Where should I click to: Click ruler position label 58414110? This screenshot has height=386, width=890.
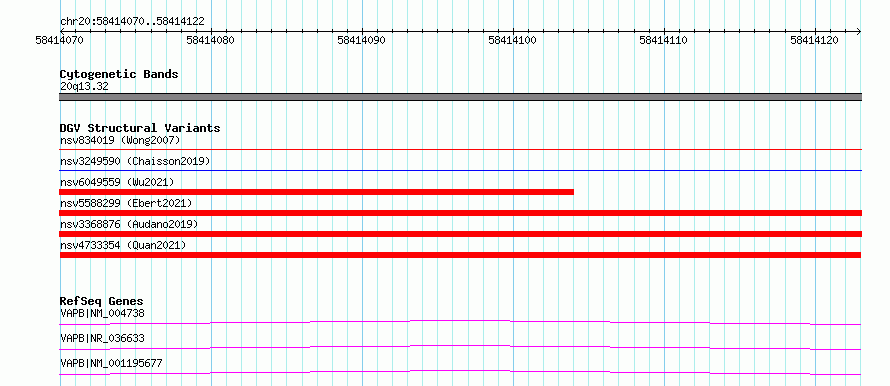tap(664, 40)
